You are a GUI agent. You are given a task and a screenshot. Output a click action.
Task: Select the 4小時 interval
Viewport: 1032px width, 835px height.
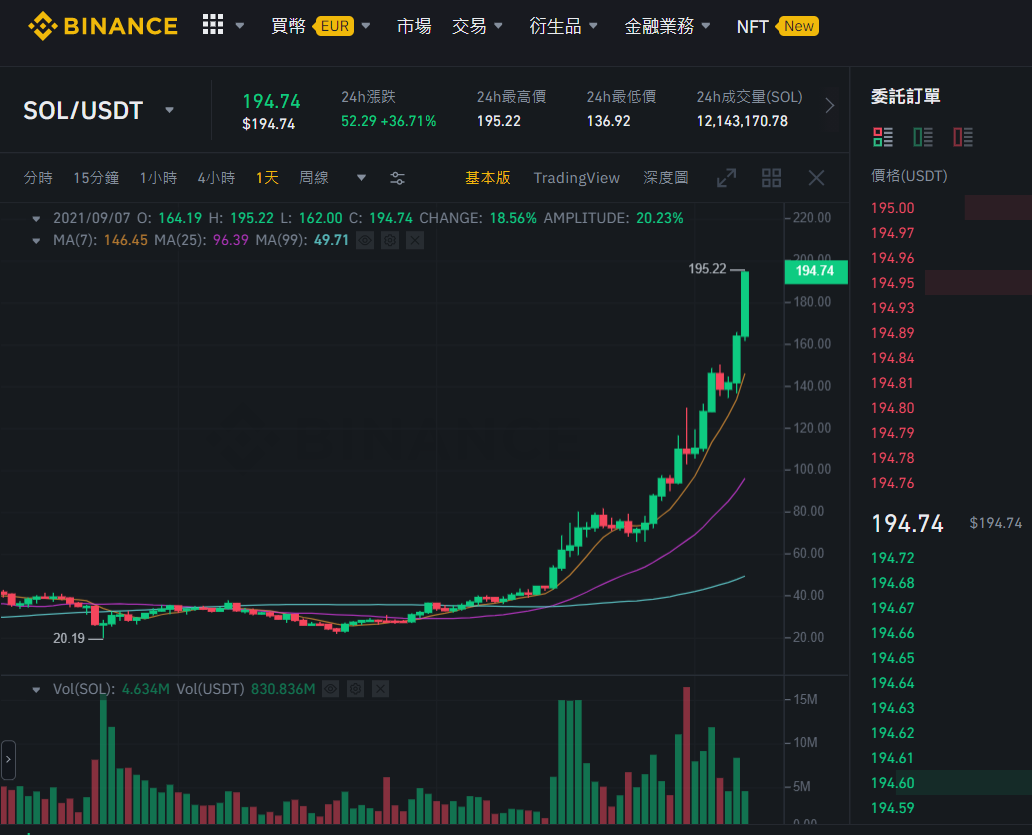tap(216, 178)
